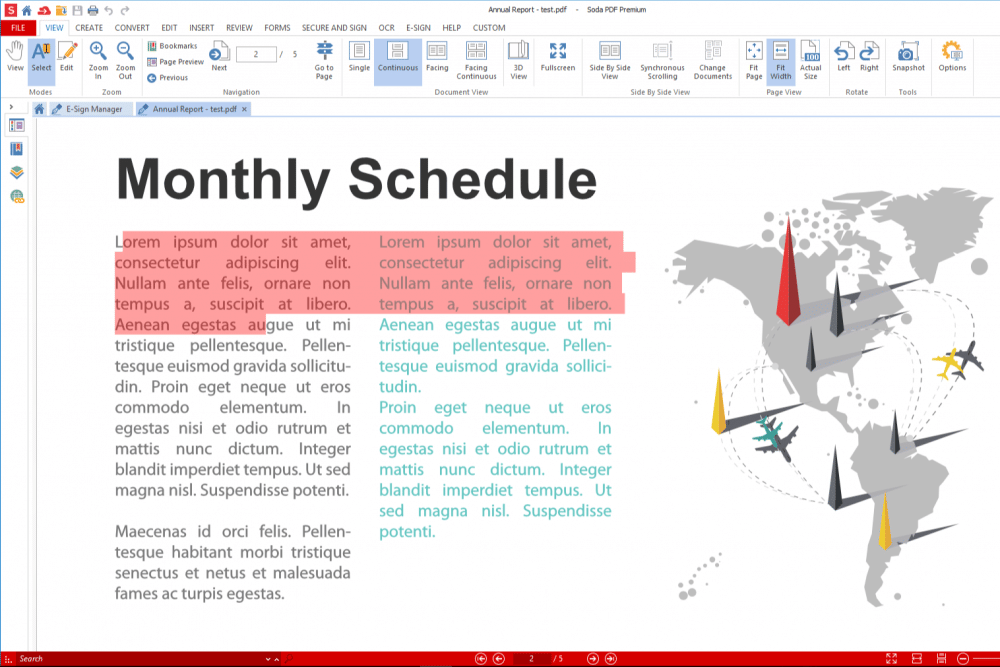Open the Go to Page signpost

click(x=324, y=58)
